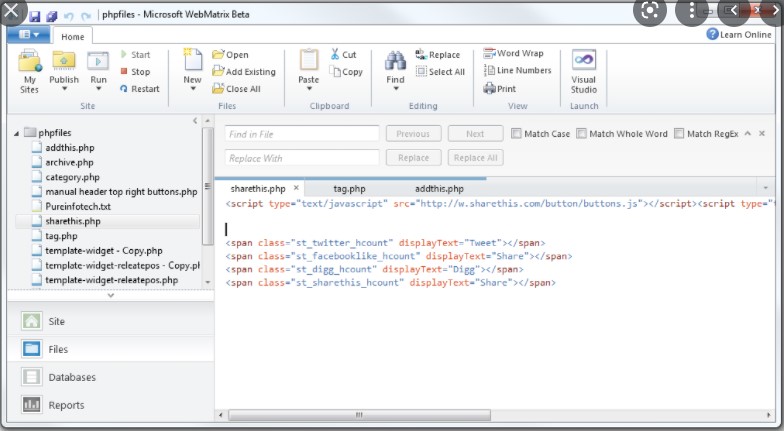Image resolution: width=784 pixels, height=431 pixels.
Task: Collapse the file tree pane arrow
Action: [195, 120]
